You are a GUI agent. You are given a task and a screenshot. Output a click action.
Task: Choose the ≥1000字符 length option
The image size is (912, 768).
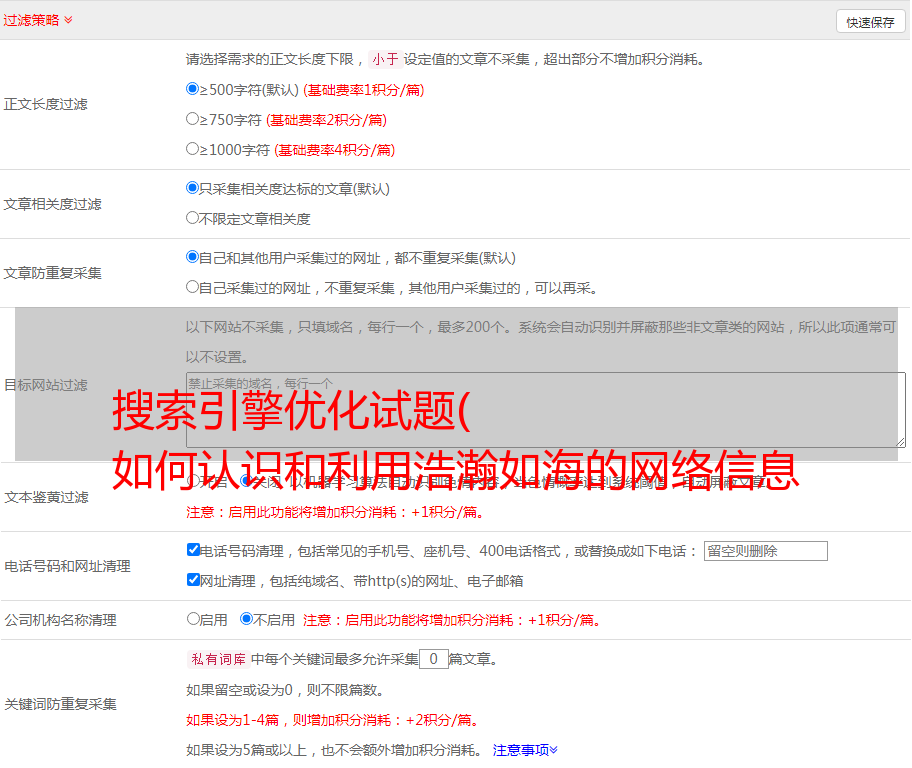tap(193, 149)
